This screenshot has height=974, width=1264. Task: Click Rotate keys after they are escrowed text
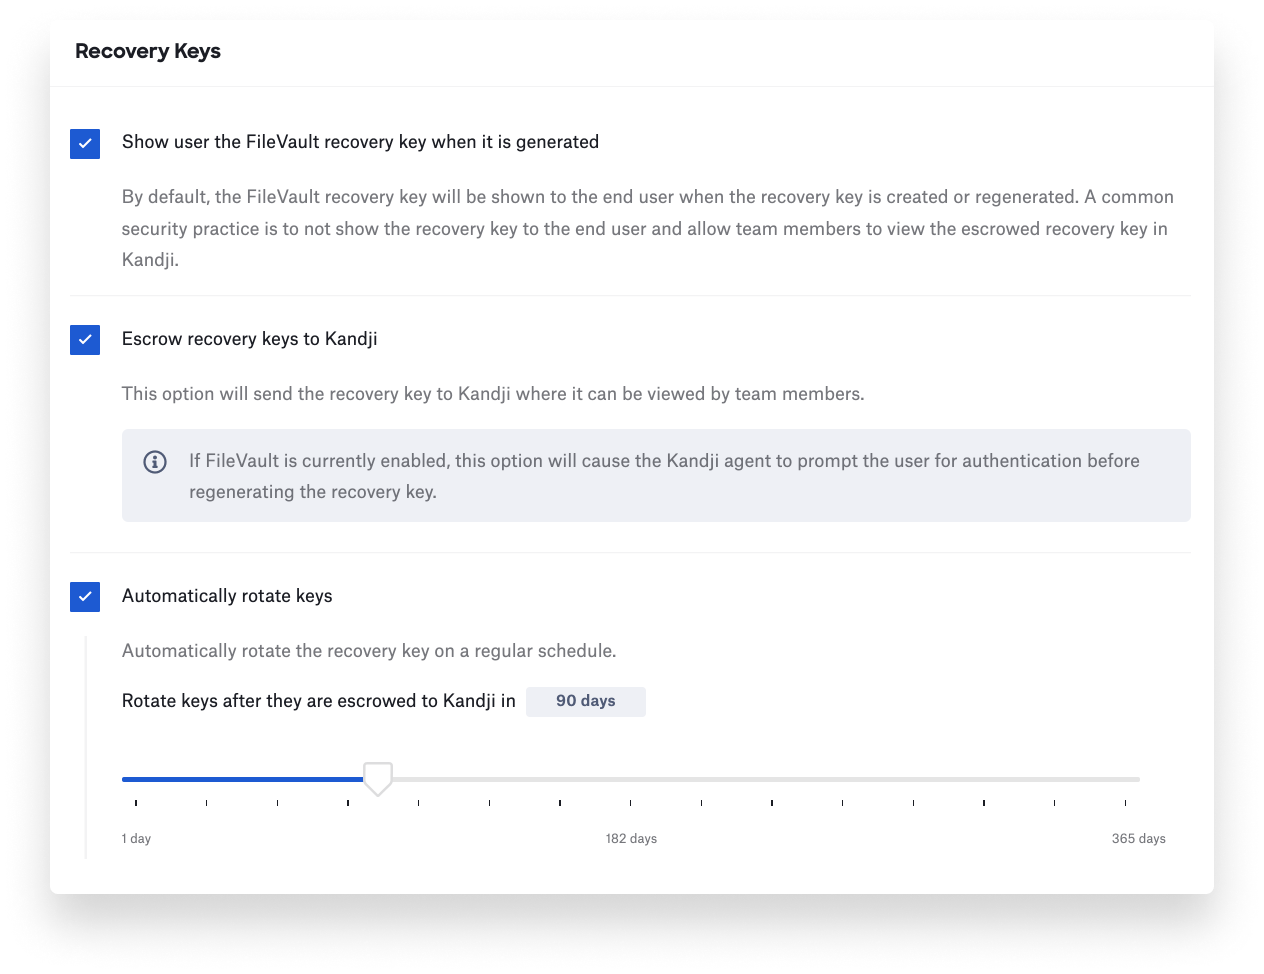(x=318, y=701)
